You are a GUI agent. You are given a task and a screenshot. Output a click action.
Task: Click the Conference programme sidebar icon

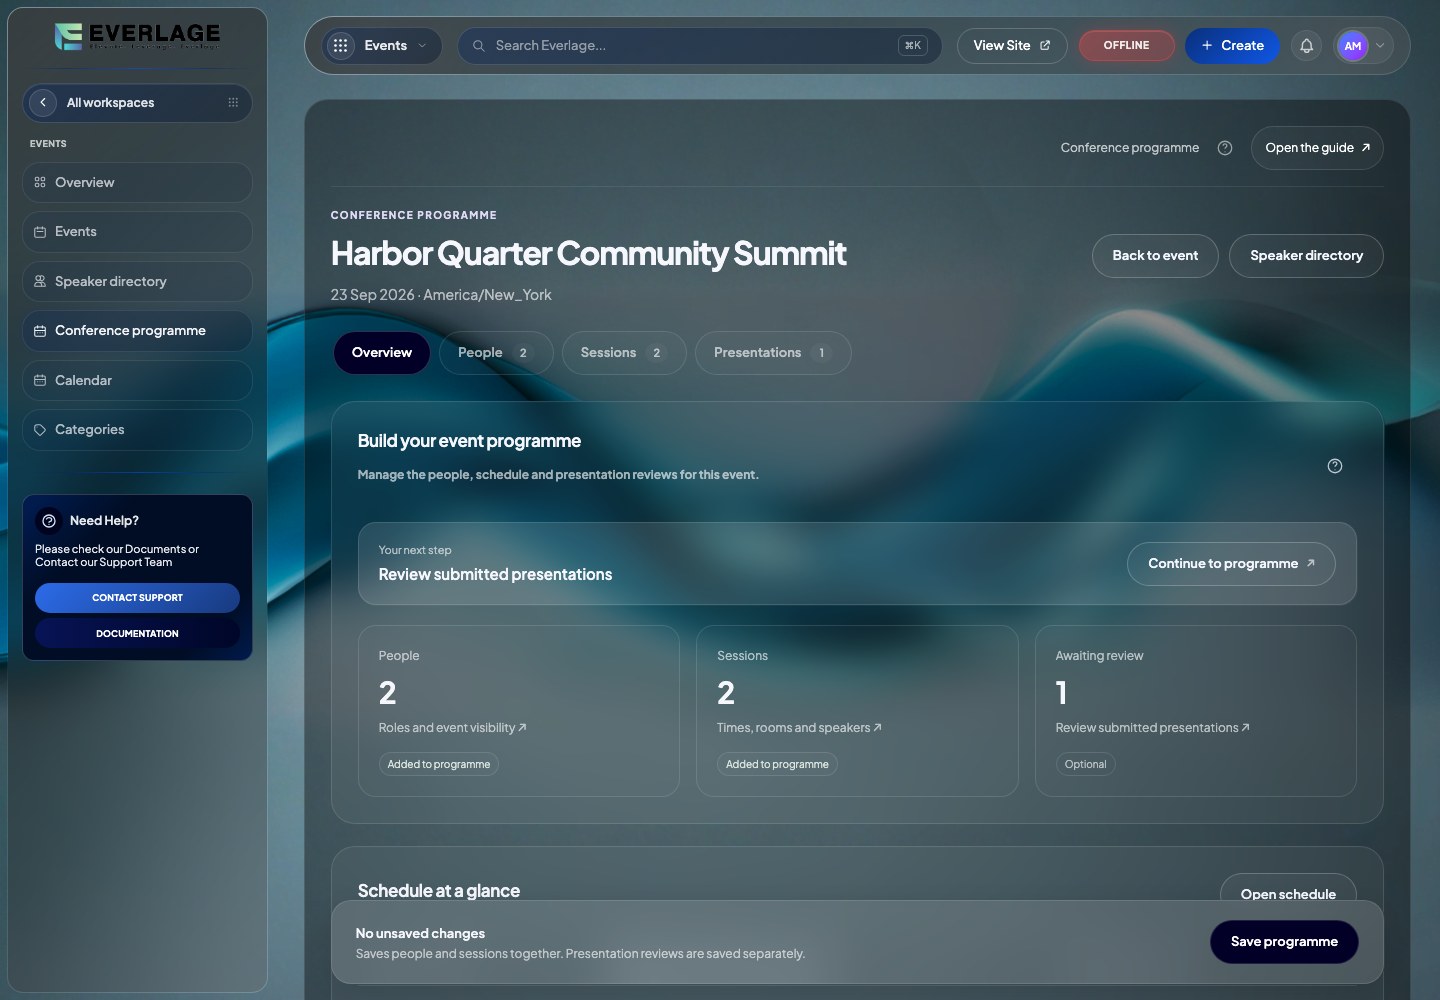40,331
